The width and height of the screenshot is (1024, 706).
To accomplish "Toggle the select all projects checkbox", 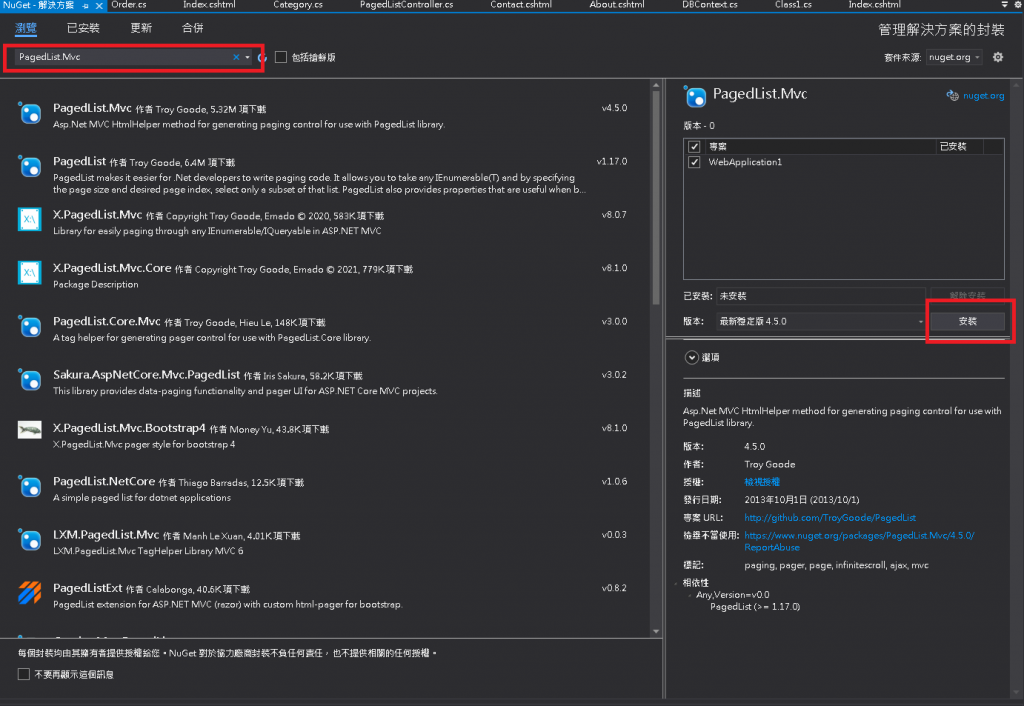I will coord(694,146).
